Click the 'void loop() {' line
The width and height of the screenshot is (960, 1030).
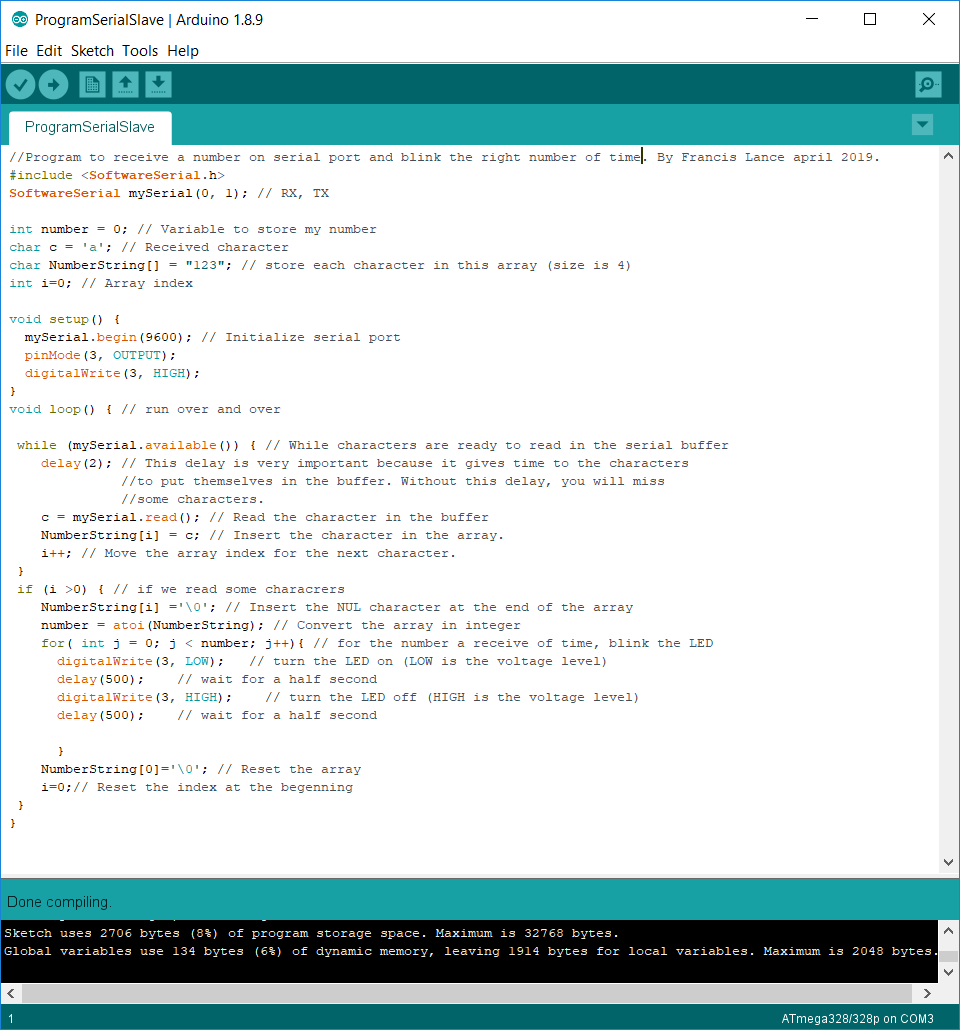145,409
